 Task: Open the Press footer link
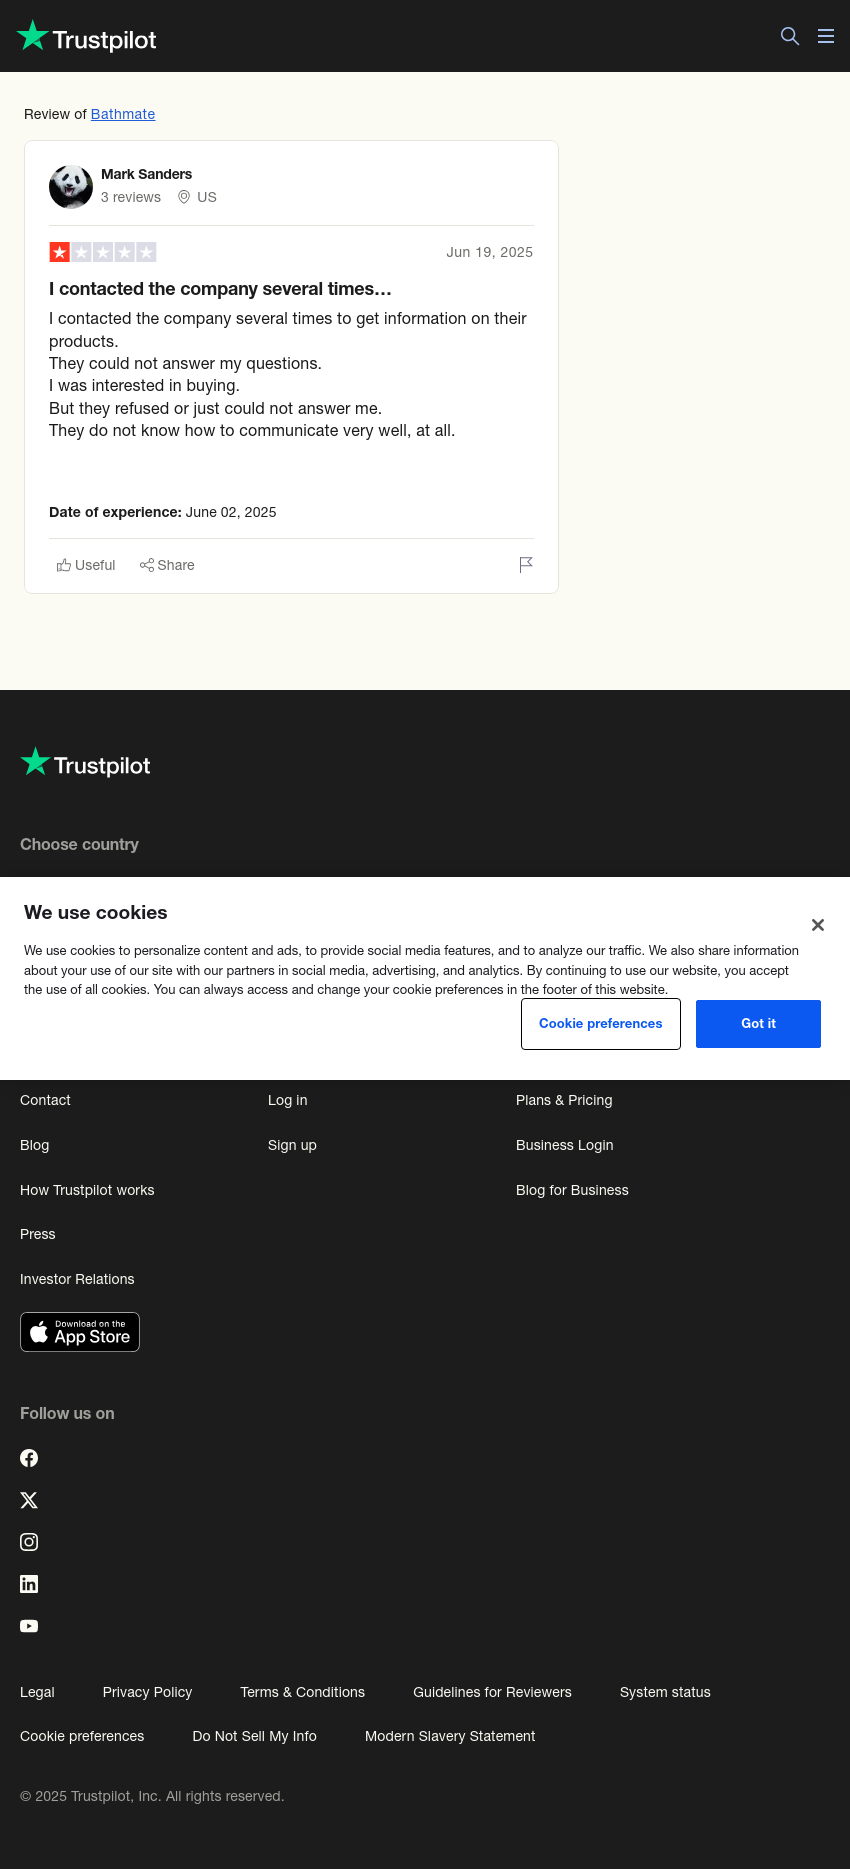coord(38,1234)
